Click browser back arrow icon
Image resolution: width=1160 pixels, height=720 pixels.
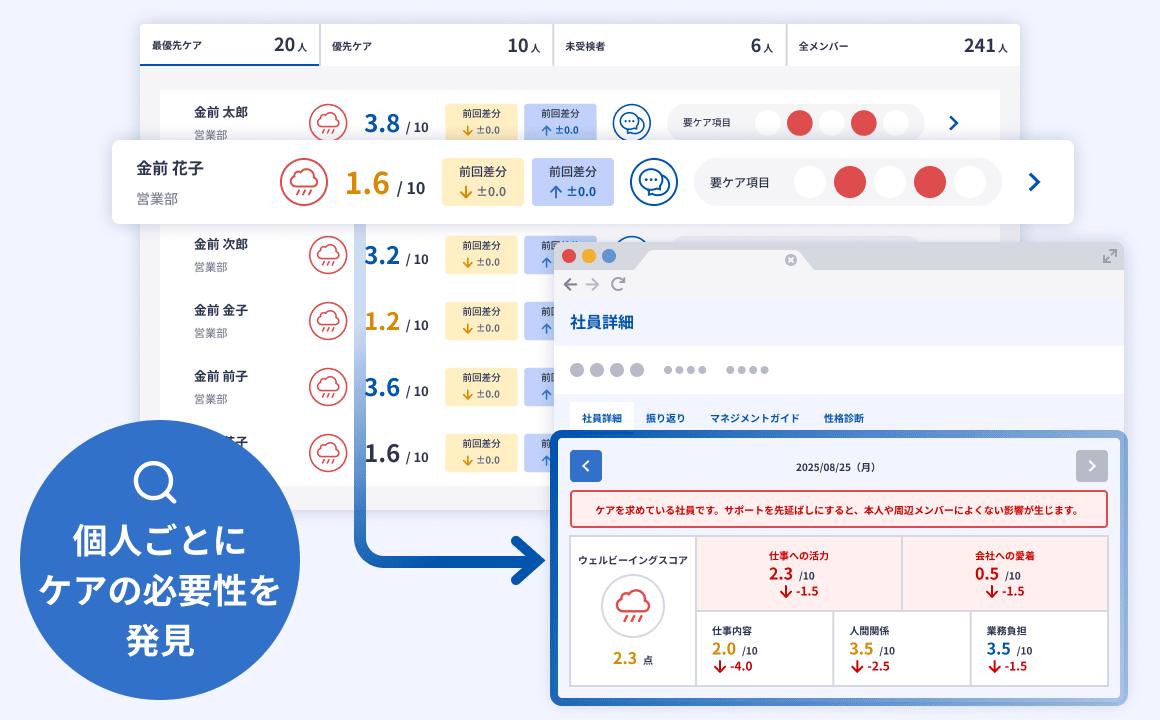[x=570, y=284]
